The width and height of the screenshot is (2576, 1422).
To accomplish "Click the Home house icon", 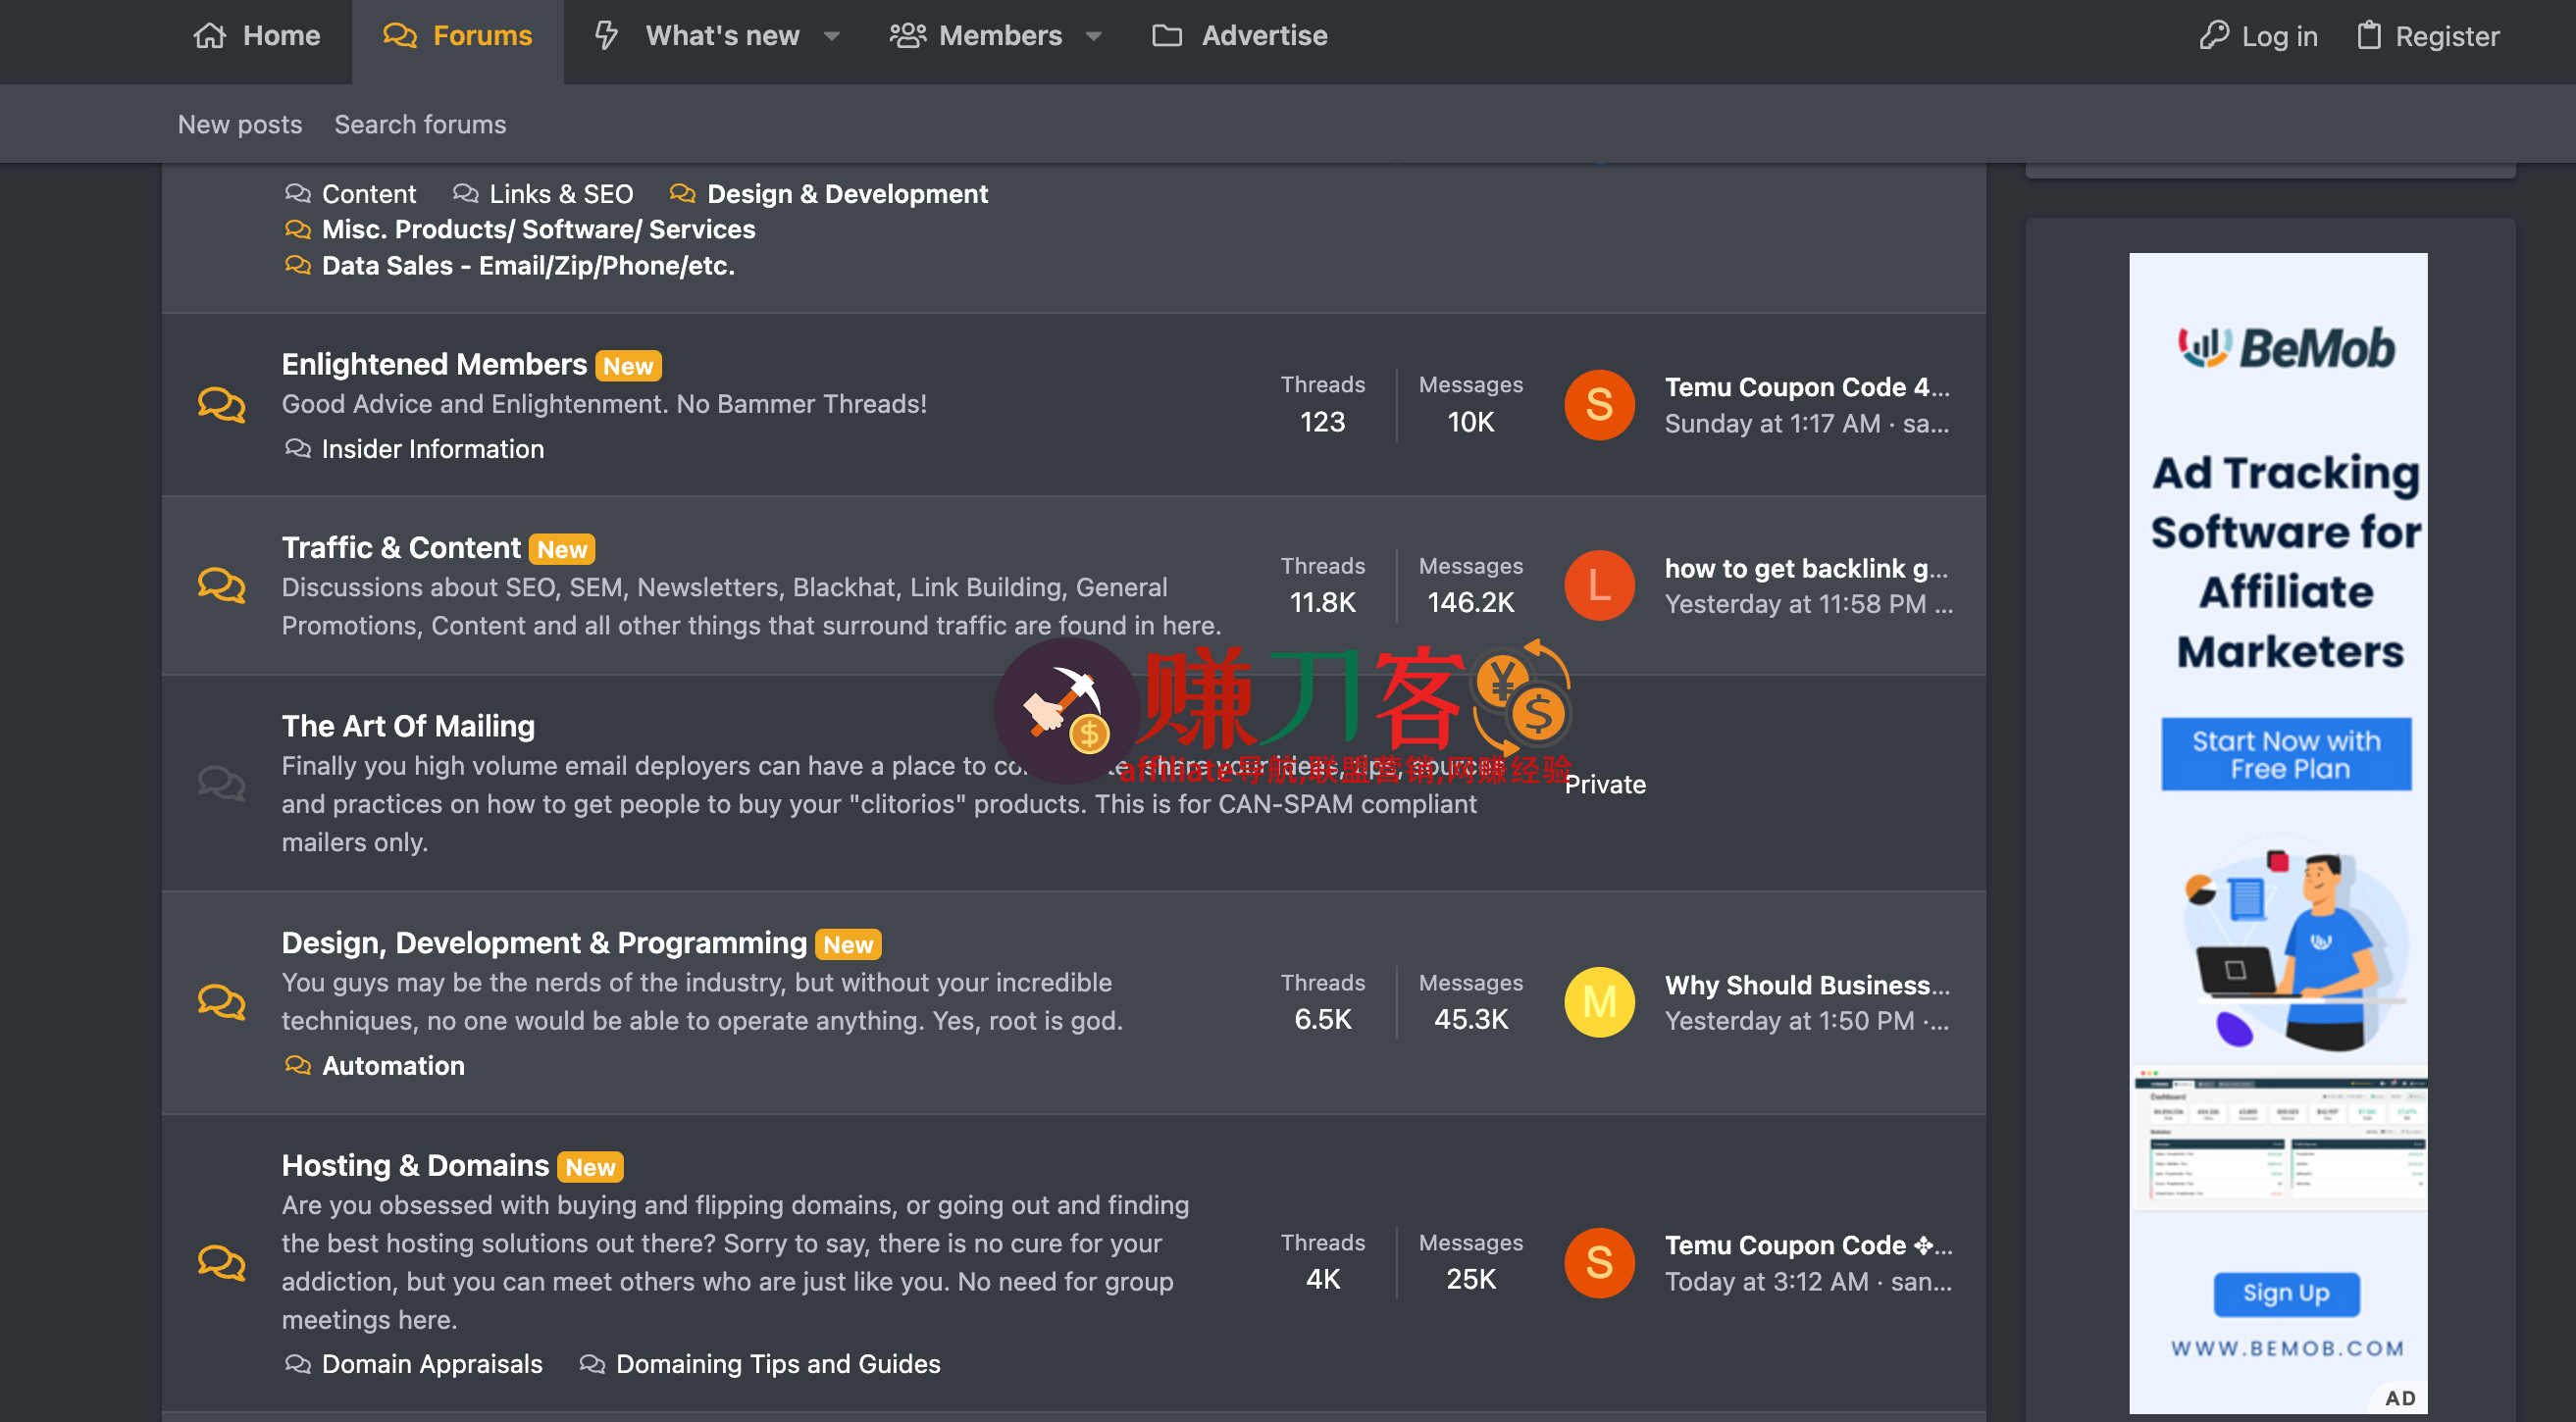I will 209,36.
